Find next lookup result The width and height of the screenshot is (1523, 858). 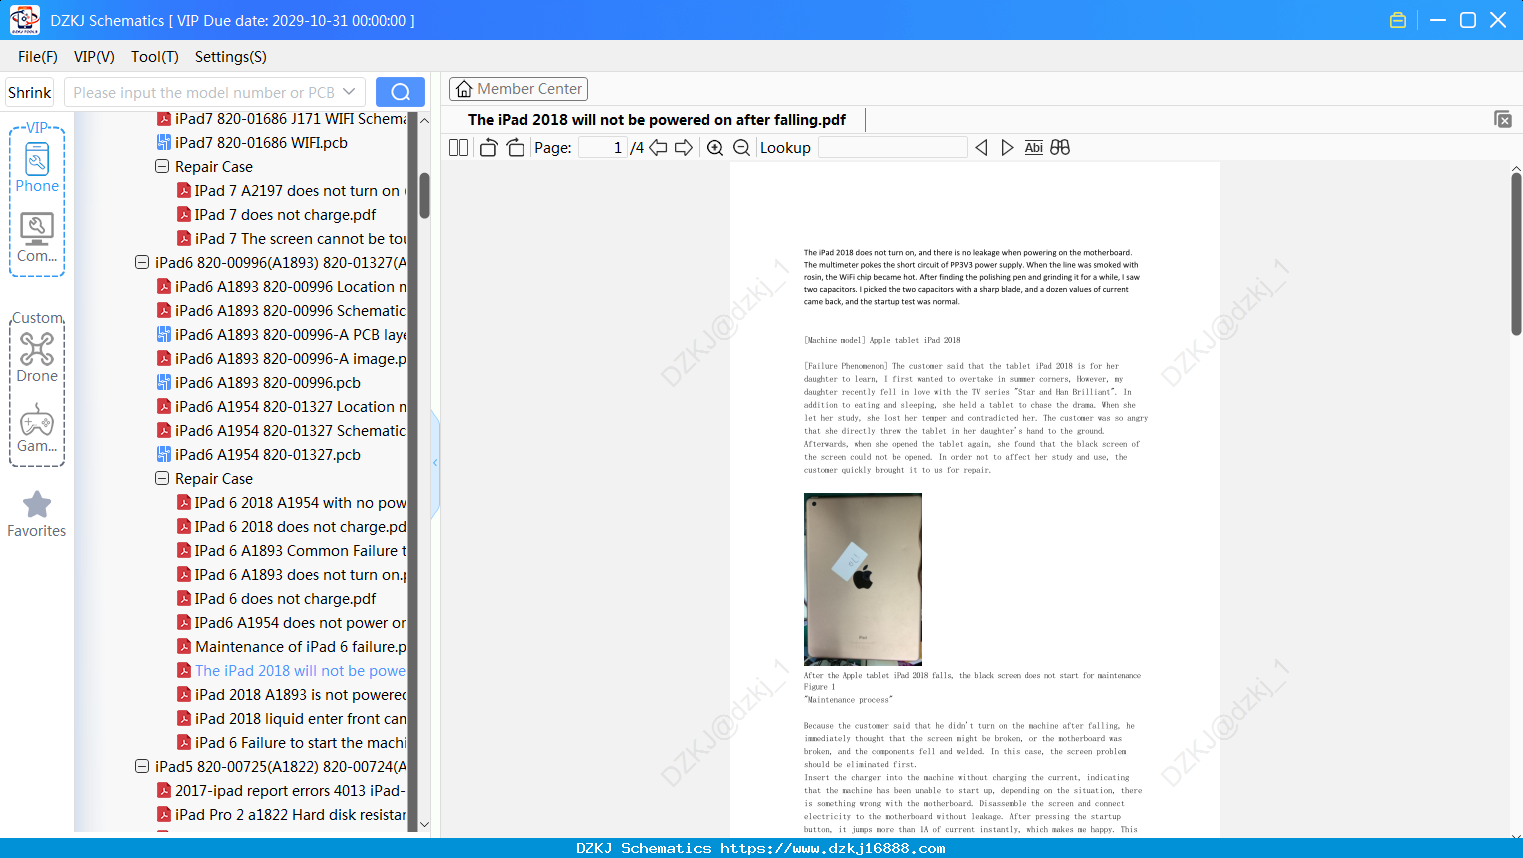point(1007,147)
